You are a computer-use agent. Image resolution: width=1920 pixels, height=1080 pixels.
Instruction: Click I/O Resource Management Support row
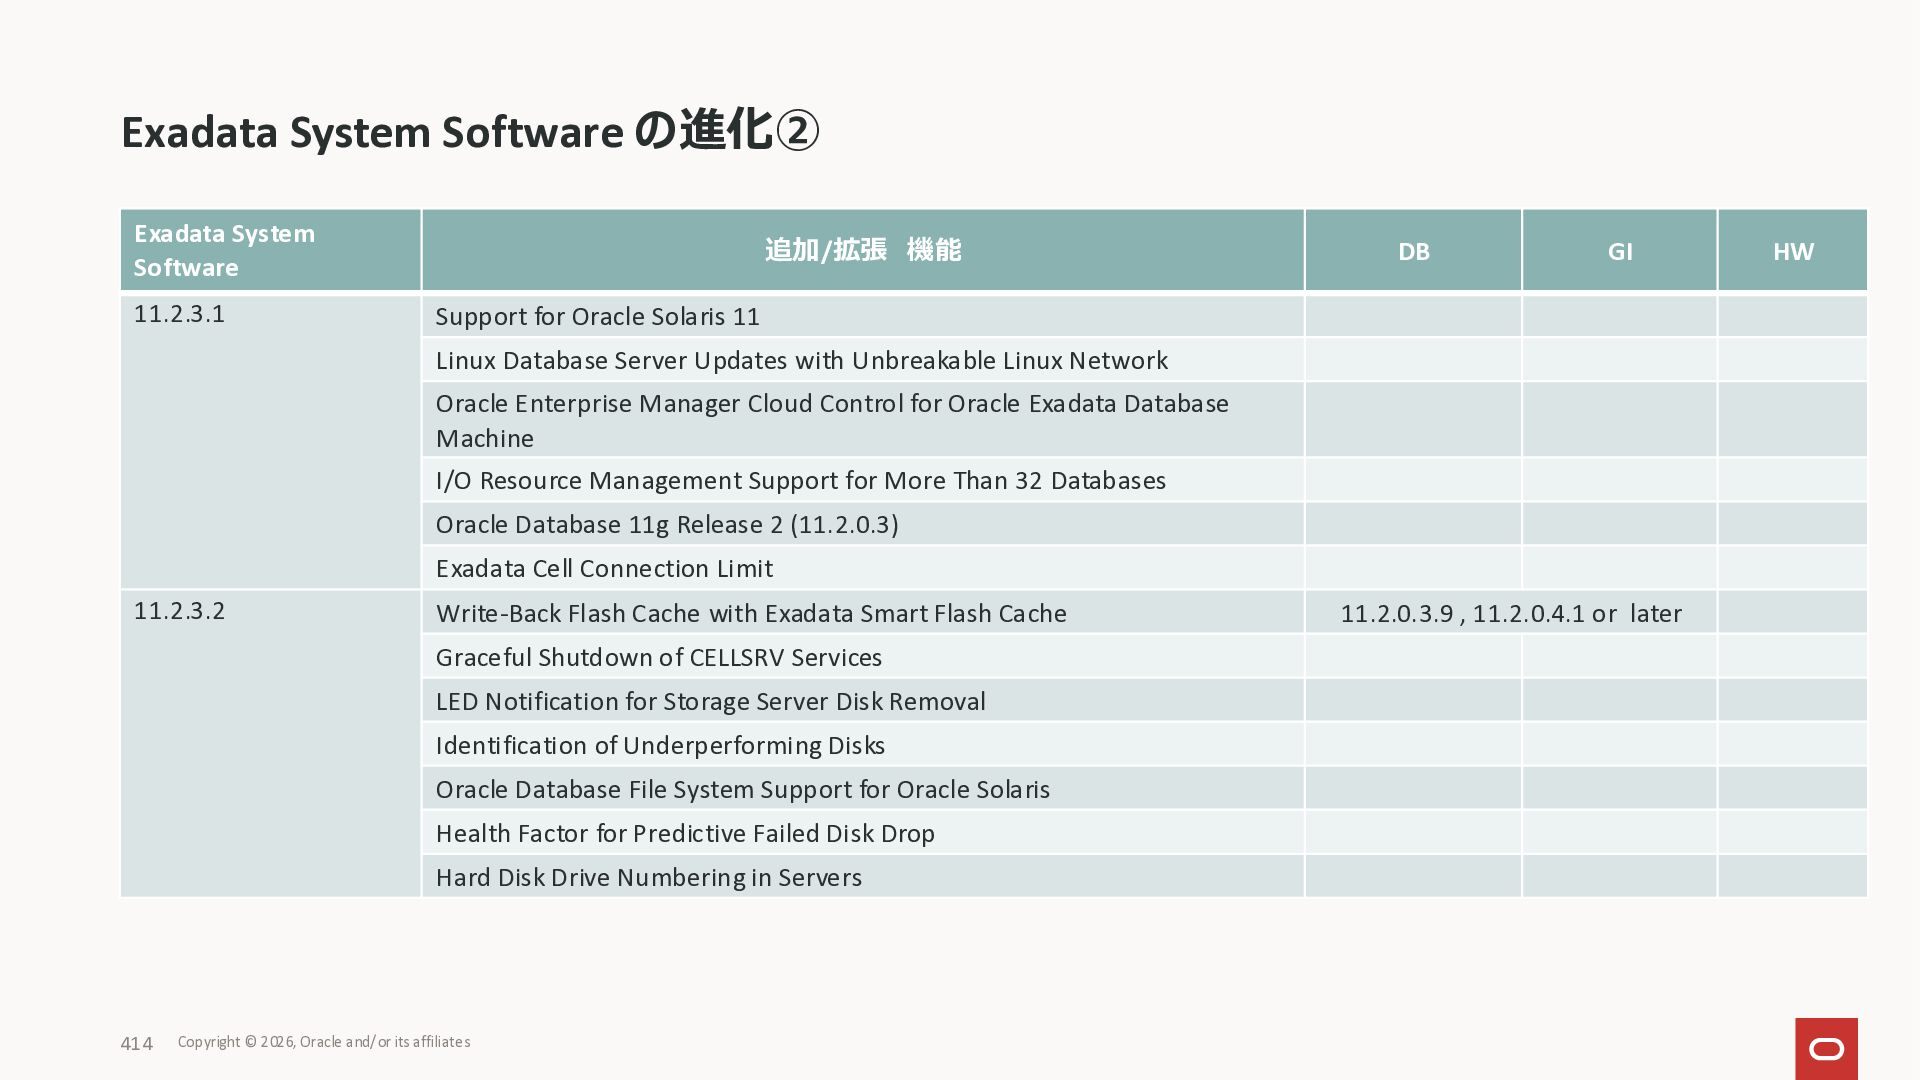[800, 481]
